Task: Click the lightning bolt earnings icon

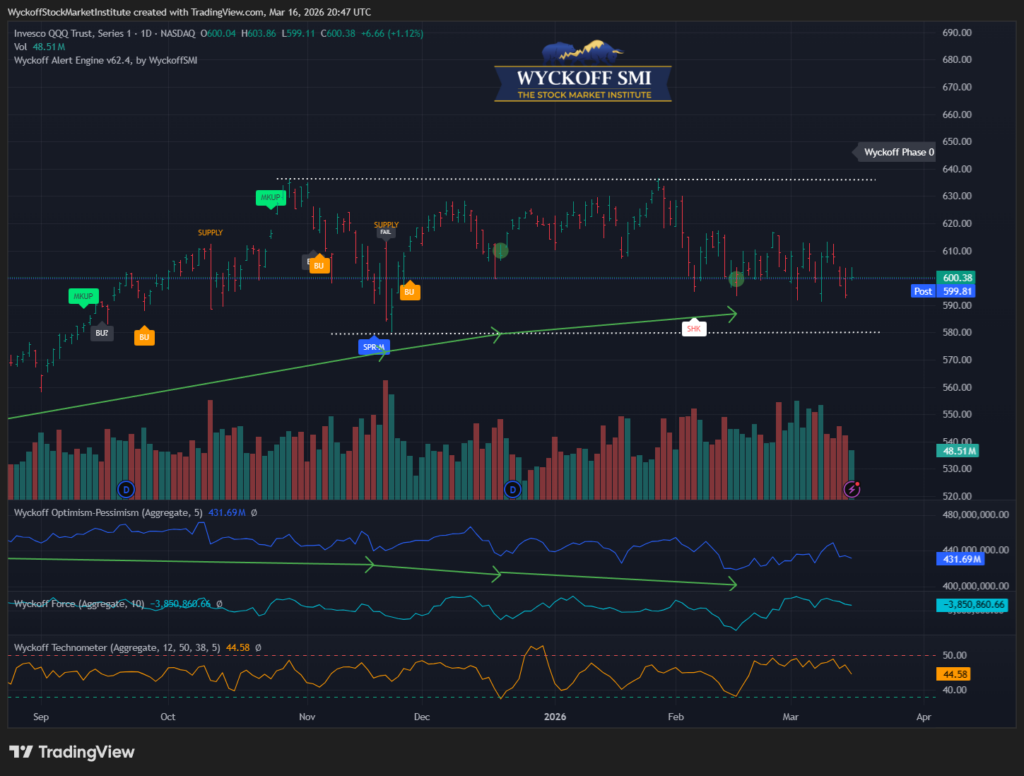Action: [852, 489]
